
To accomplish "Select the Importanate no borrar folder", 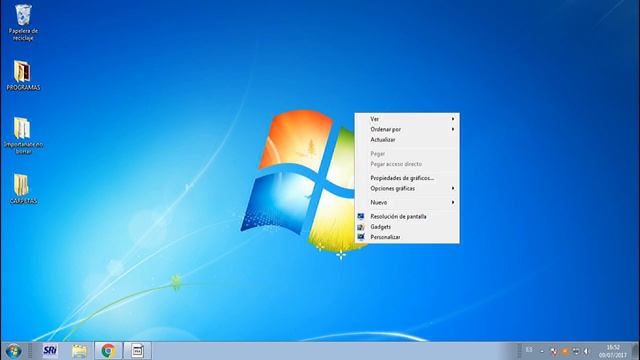I will 23,135.
